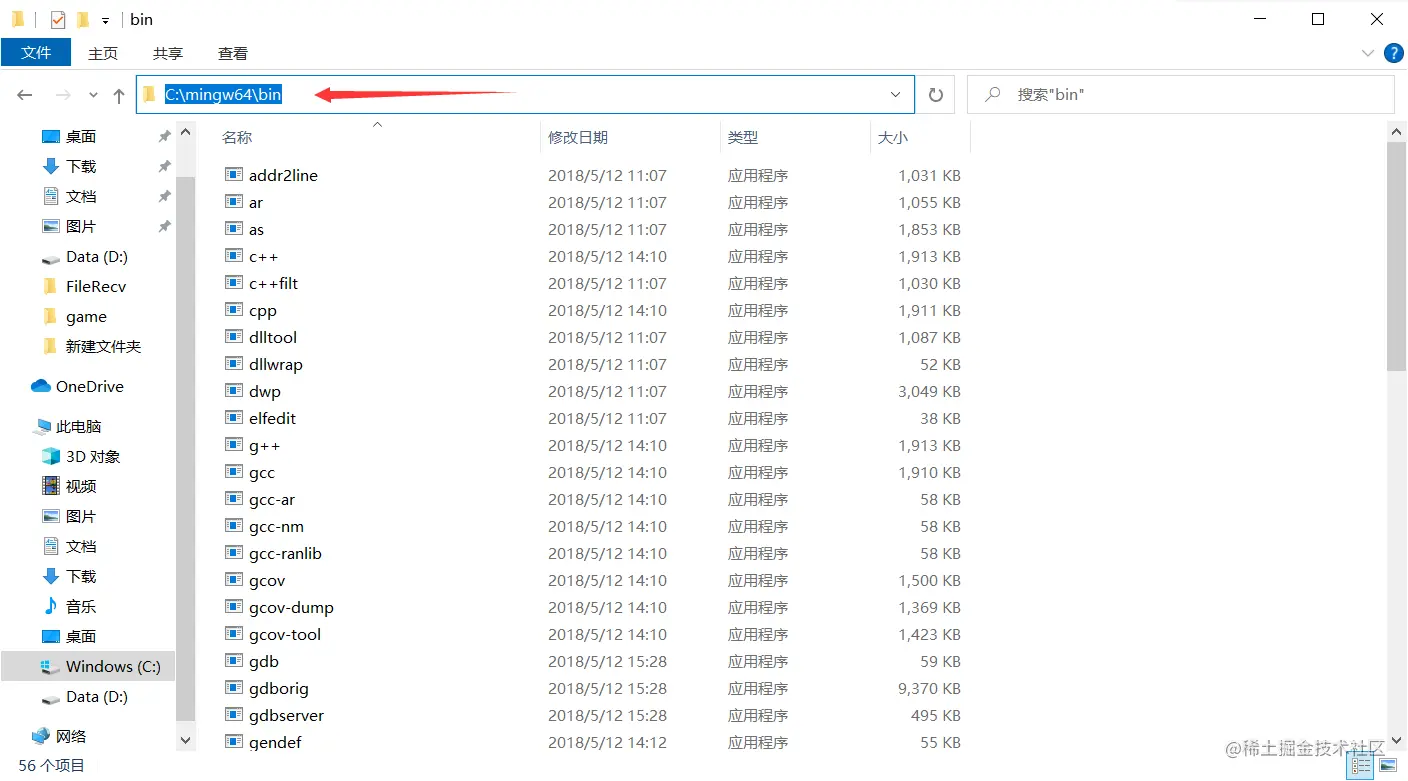Viewport: 1408px width, 781px height.
Task: Open the 文件 menu tab
Action: click(36, 53)
